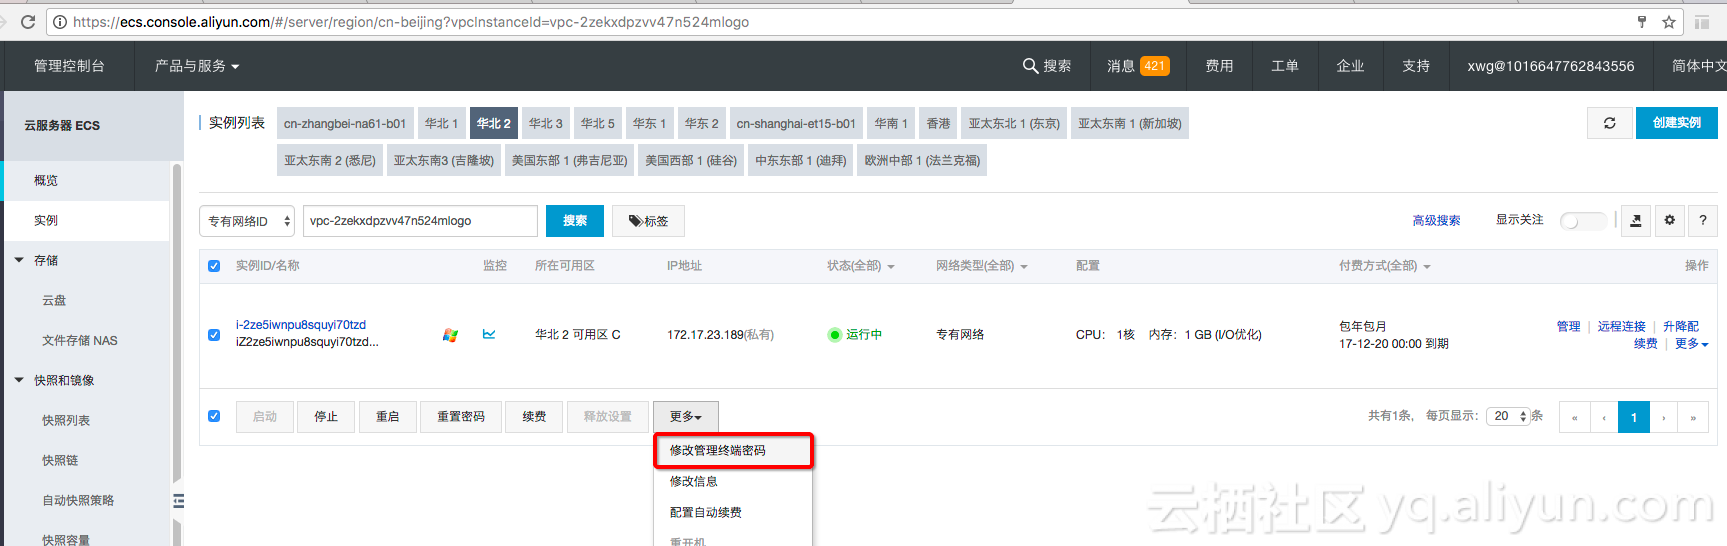Click the 重置密码 button
Image resolution: width=1727 pixels, height=546 pixels.
click(461, 417)
